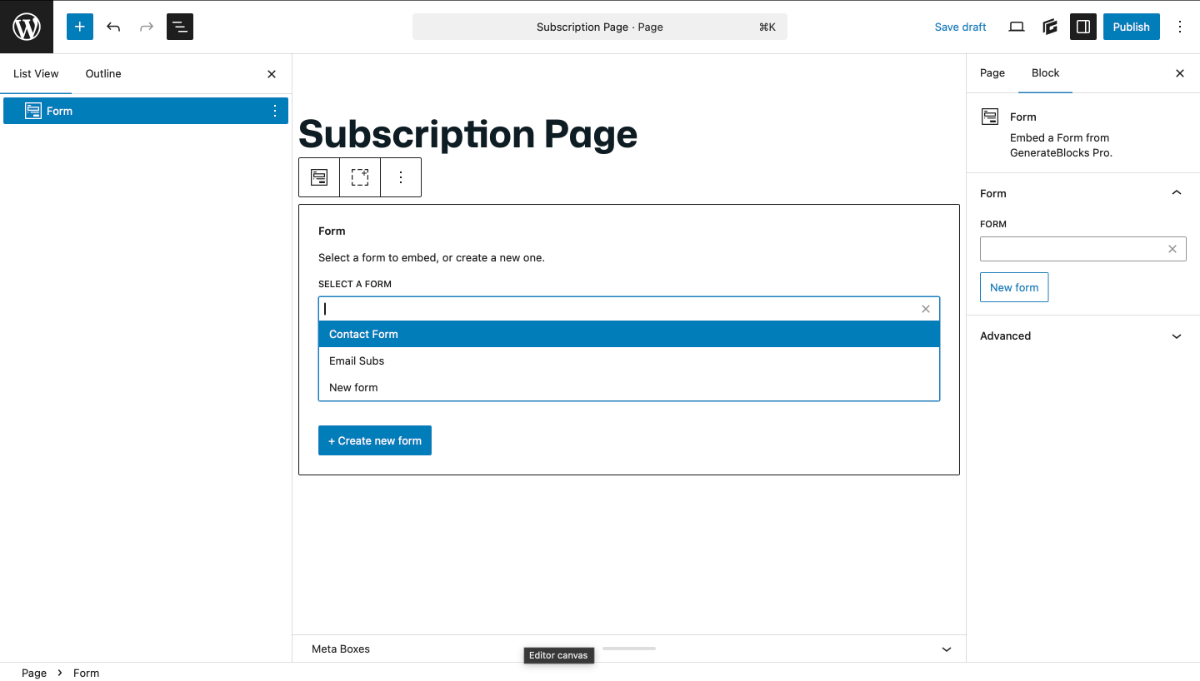The height and width of the screenshot is (681, 1200).
Task: Save the page as draft
Action: pyautogui.click(x=960, y=27)
